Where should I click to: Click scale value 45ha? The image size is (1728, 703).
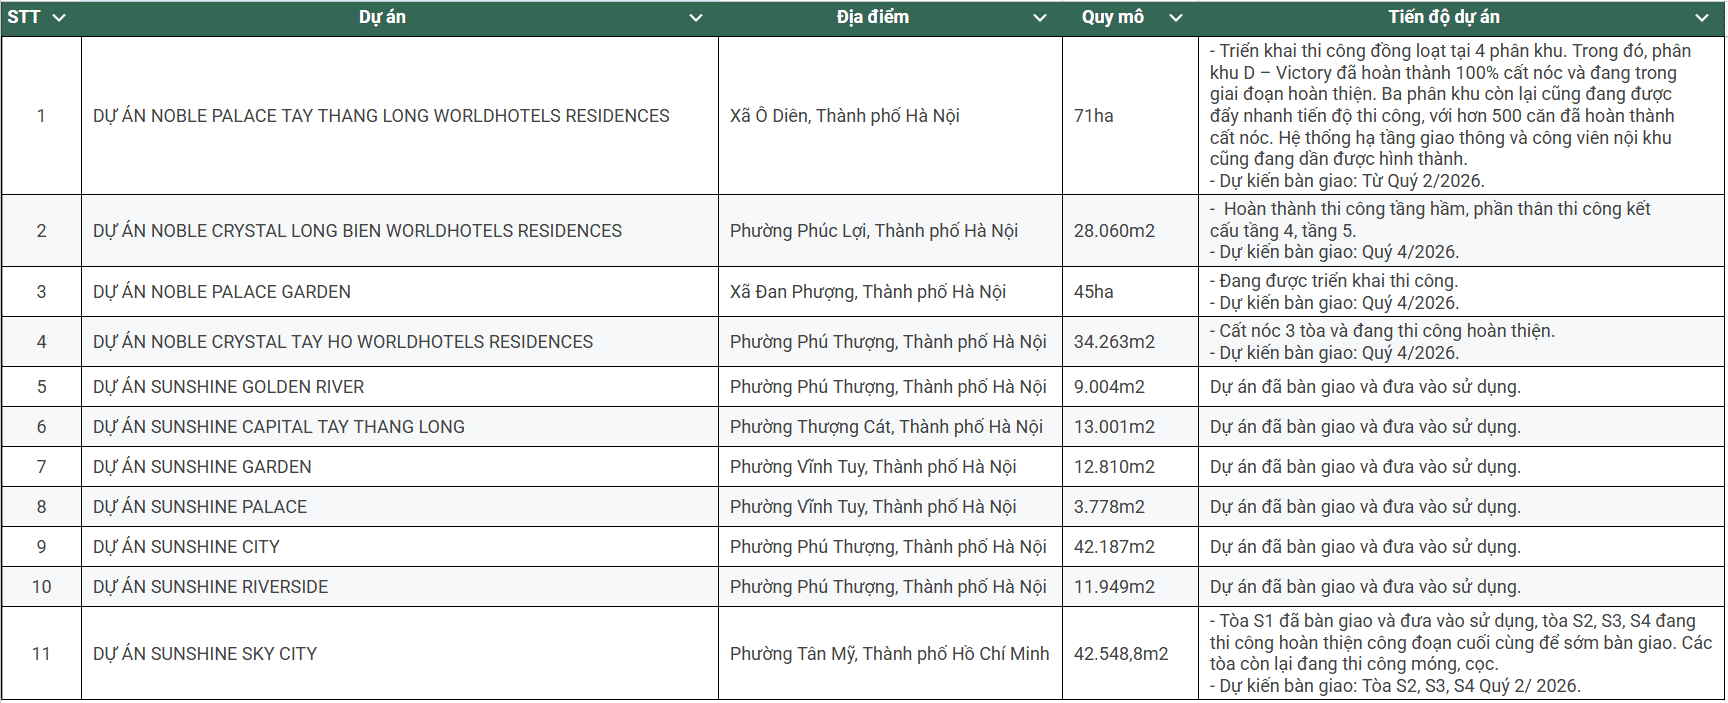pyautogui.click(x=1094, y=292)
